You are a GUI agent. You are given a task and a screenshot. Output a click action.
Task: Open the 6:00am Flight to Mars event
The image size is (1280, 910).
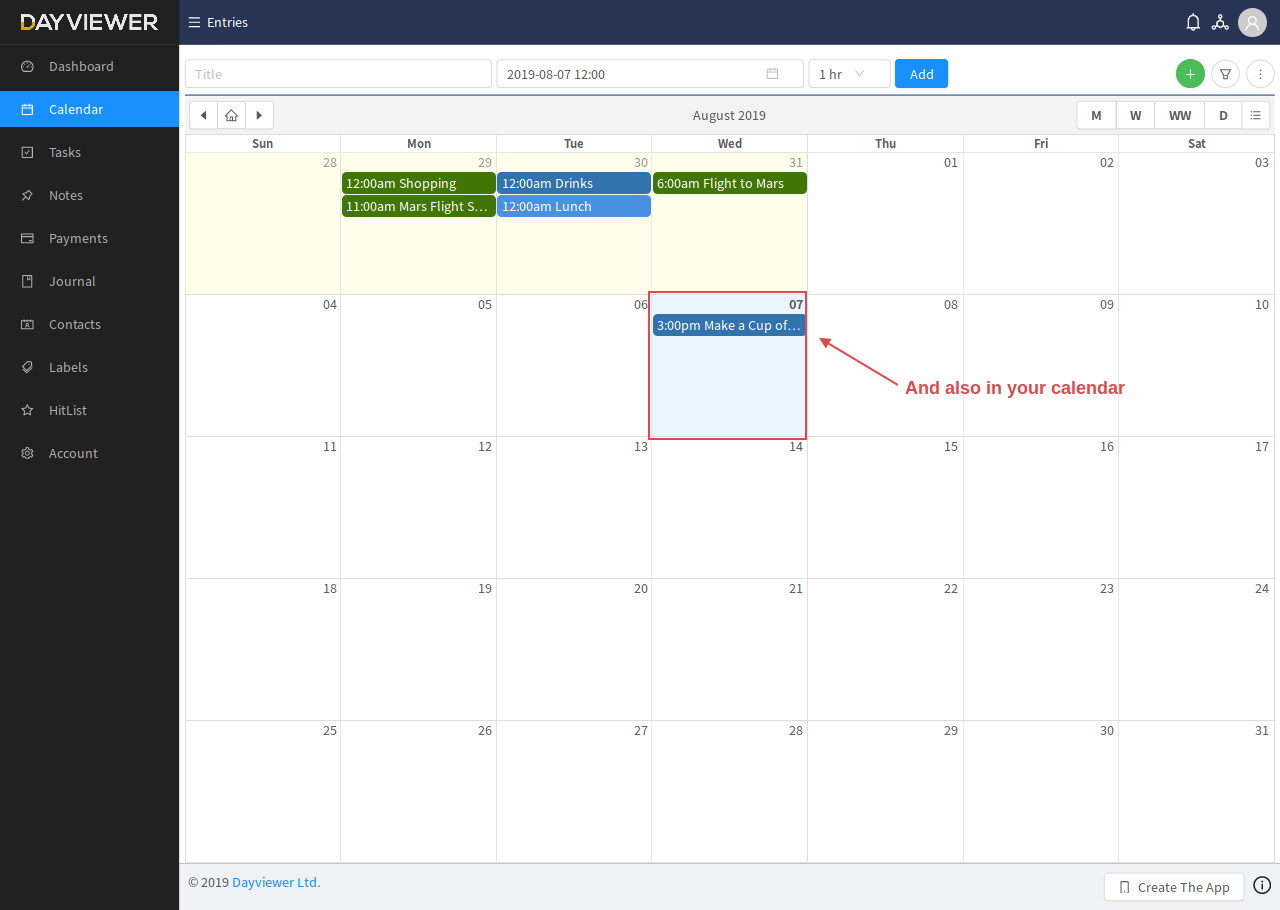click(x=730, y=183)
